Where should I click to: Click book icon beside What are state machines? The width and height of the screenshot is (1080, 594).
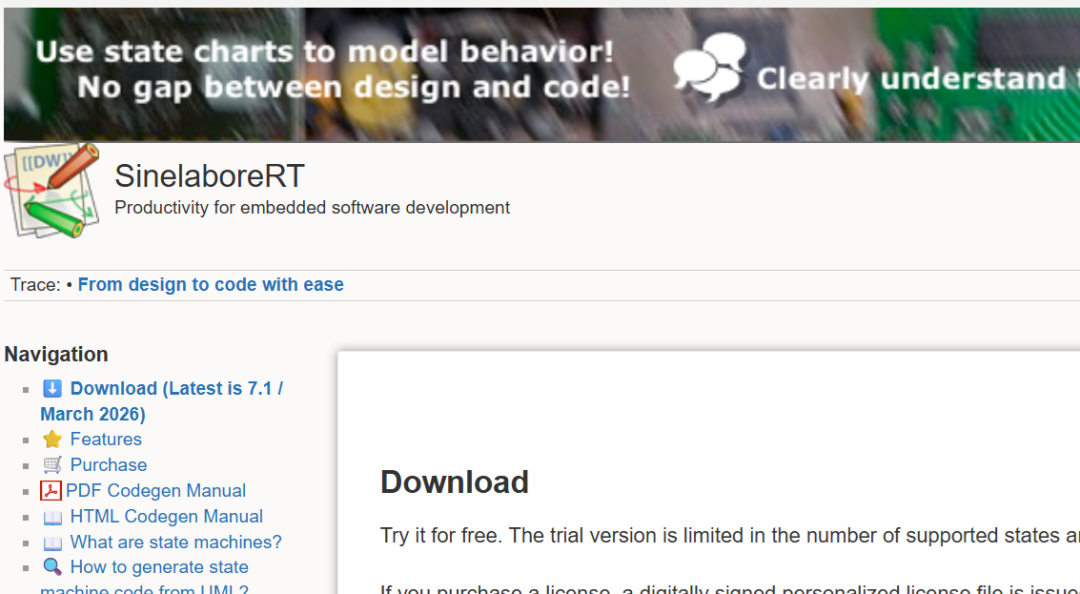point(52,543)
